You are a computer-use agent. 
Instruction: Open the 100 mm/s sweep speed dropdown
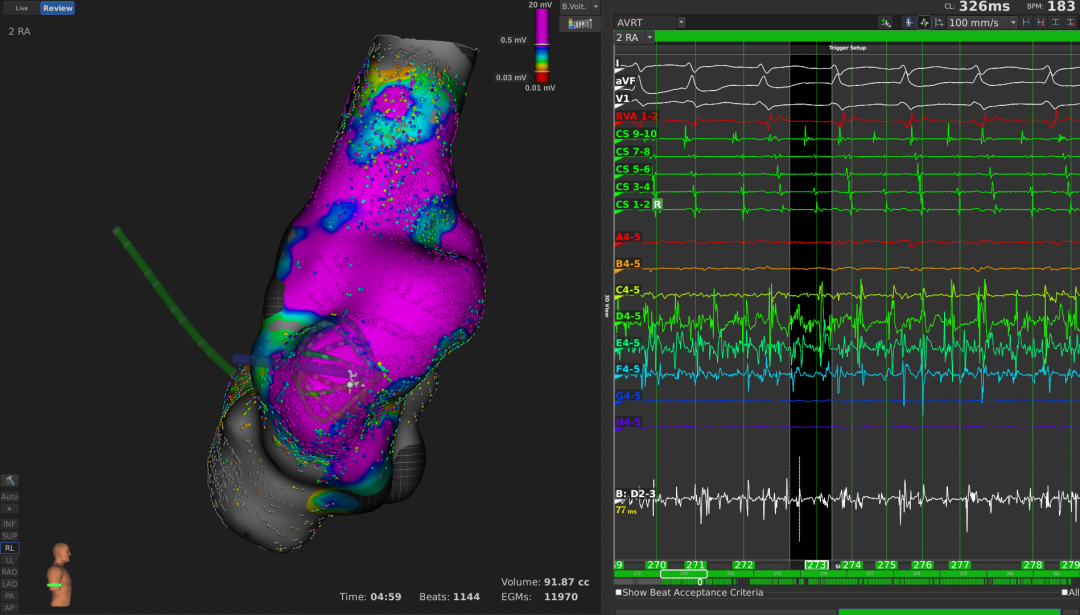[1012, 22]
